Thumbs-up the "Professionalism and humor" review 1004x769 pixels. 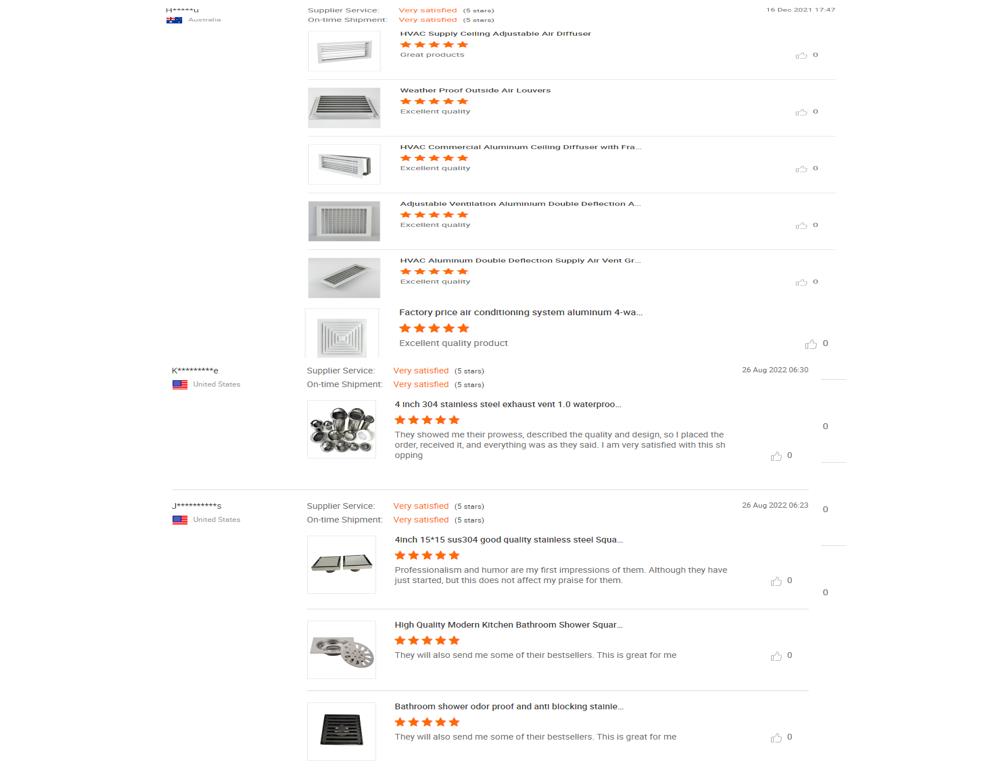click(776, 582)
